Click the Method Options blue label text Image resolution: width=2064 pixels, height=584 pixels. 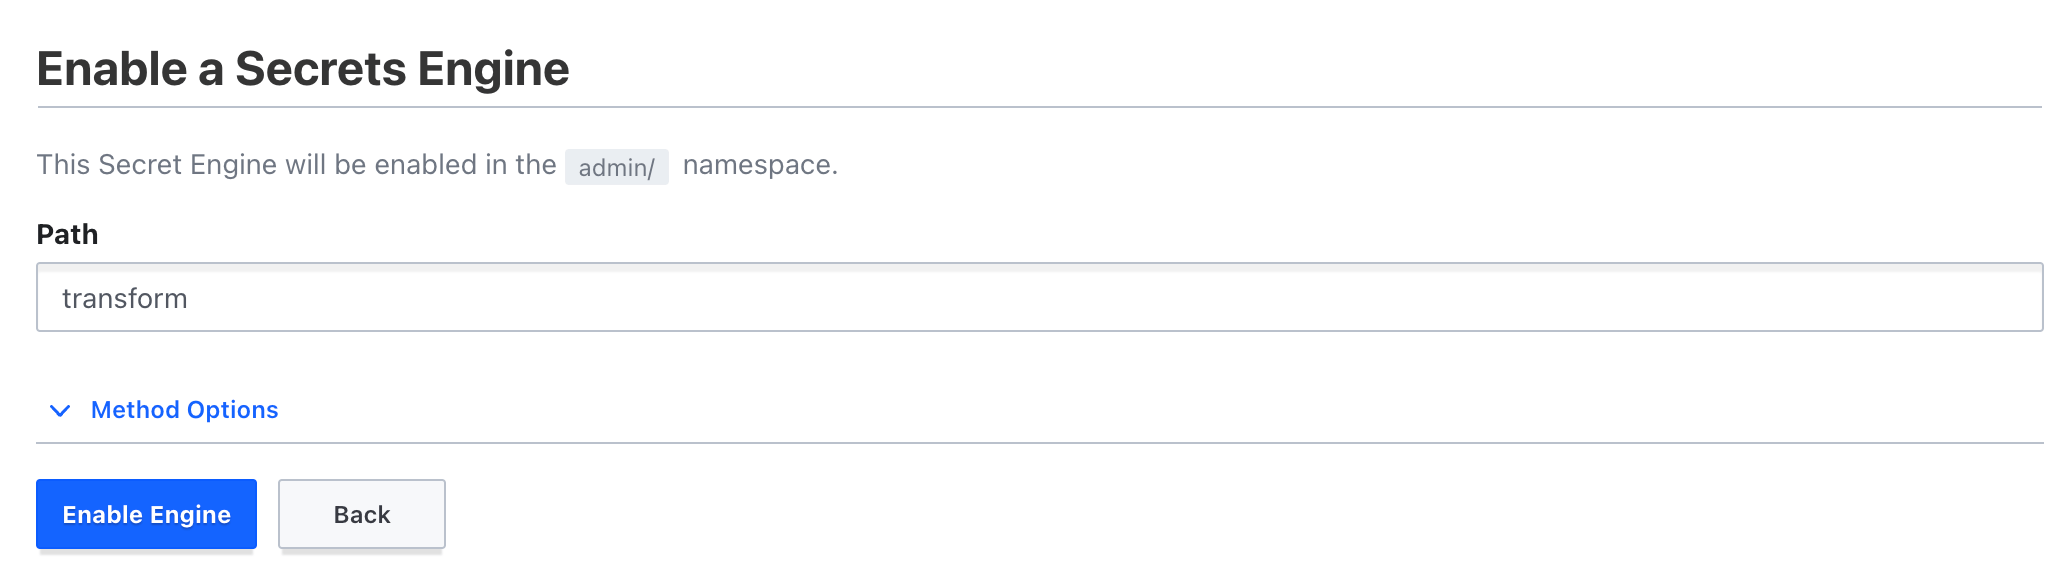pyautogui.click(x=184, y=410)
